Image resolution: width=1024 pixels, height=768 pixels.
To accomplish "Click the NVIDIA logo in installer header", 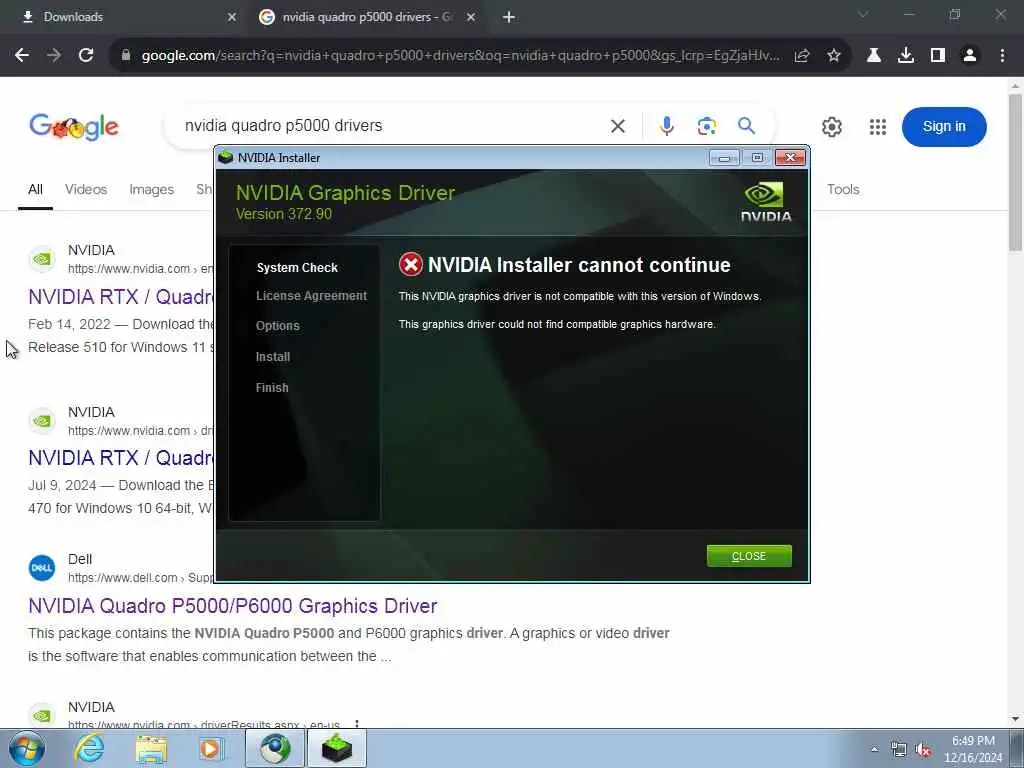I will pos(765,202).
